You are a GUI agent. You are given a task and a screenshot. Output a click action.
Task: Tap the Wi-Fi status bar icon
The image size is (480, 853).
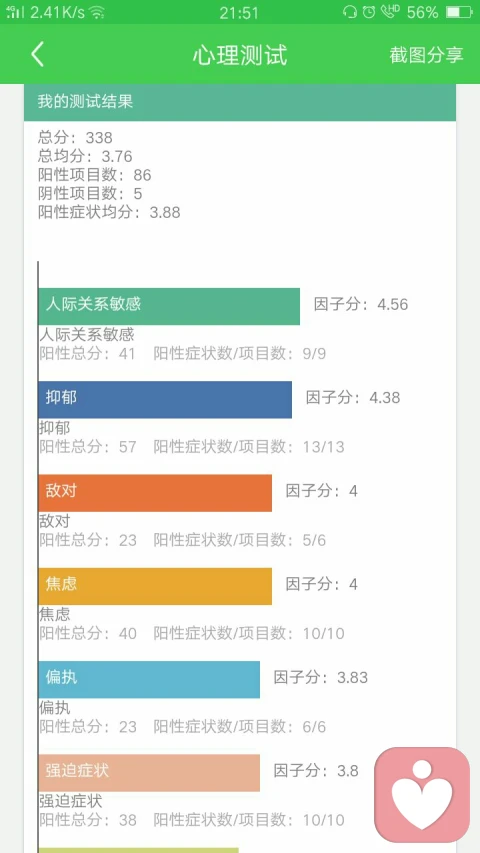coord(97,13)
